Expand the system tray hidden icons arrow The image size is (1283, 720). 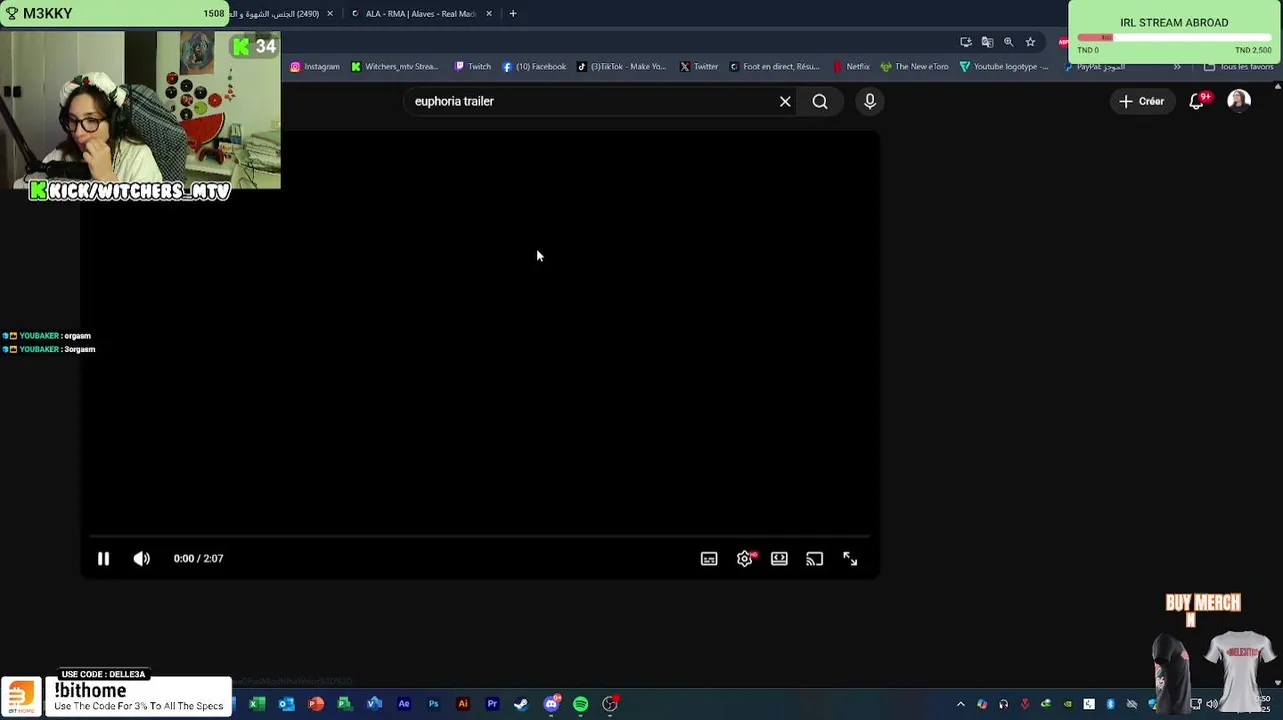960,704
